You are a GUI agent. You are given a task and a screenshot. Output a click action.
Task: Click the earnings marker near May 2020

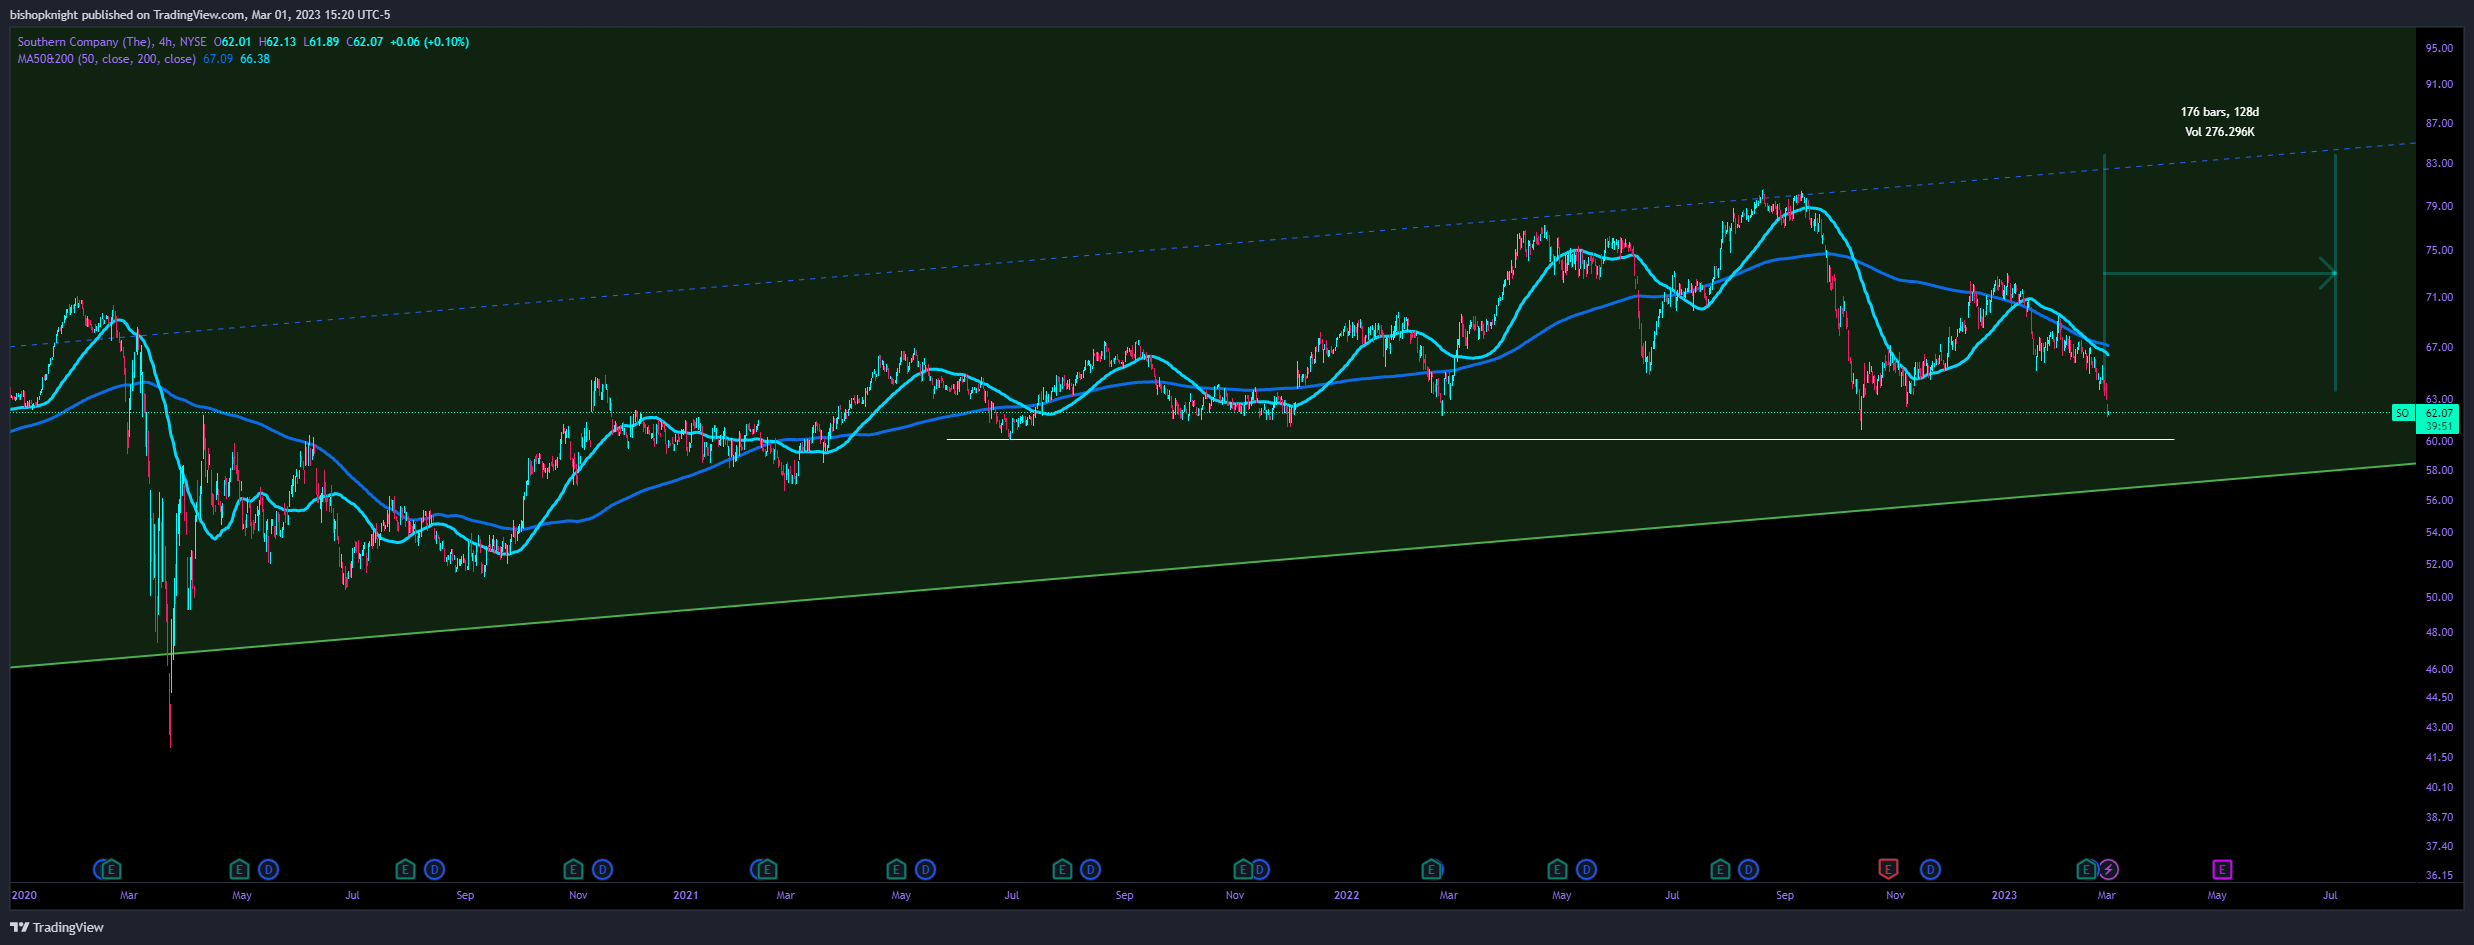tap(239, 870)
